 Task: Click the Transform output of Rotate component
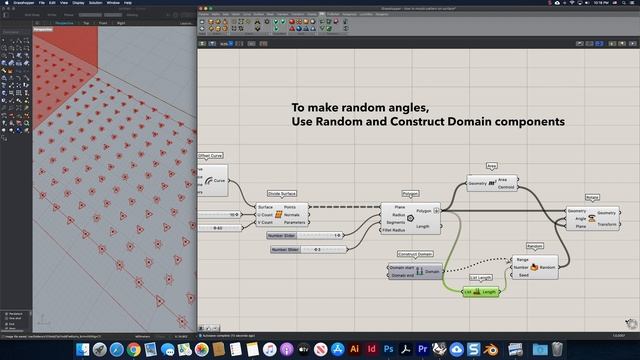607,224
